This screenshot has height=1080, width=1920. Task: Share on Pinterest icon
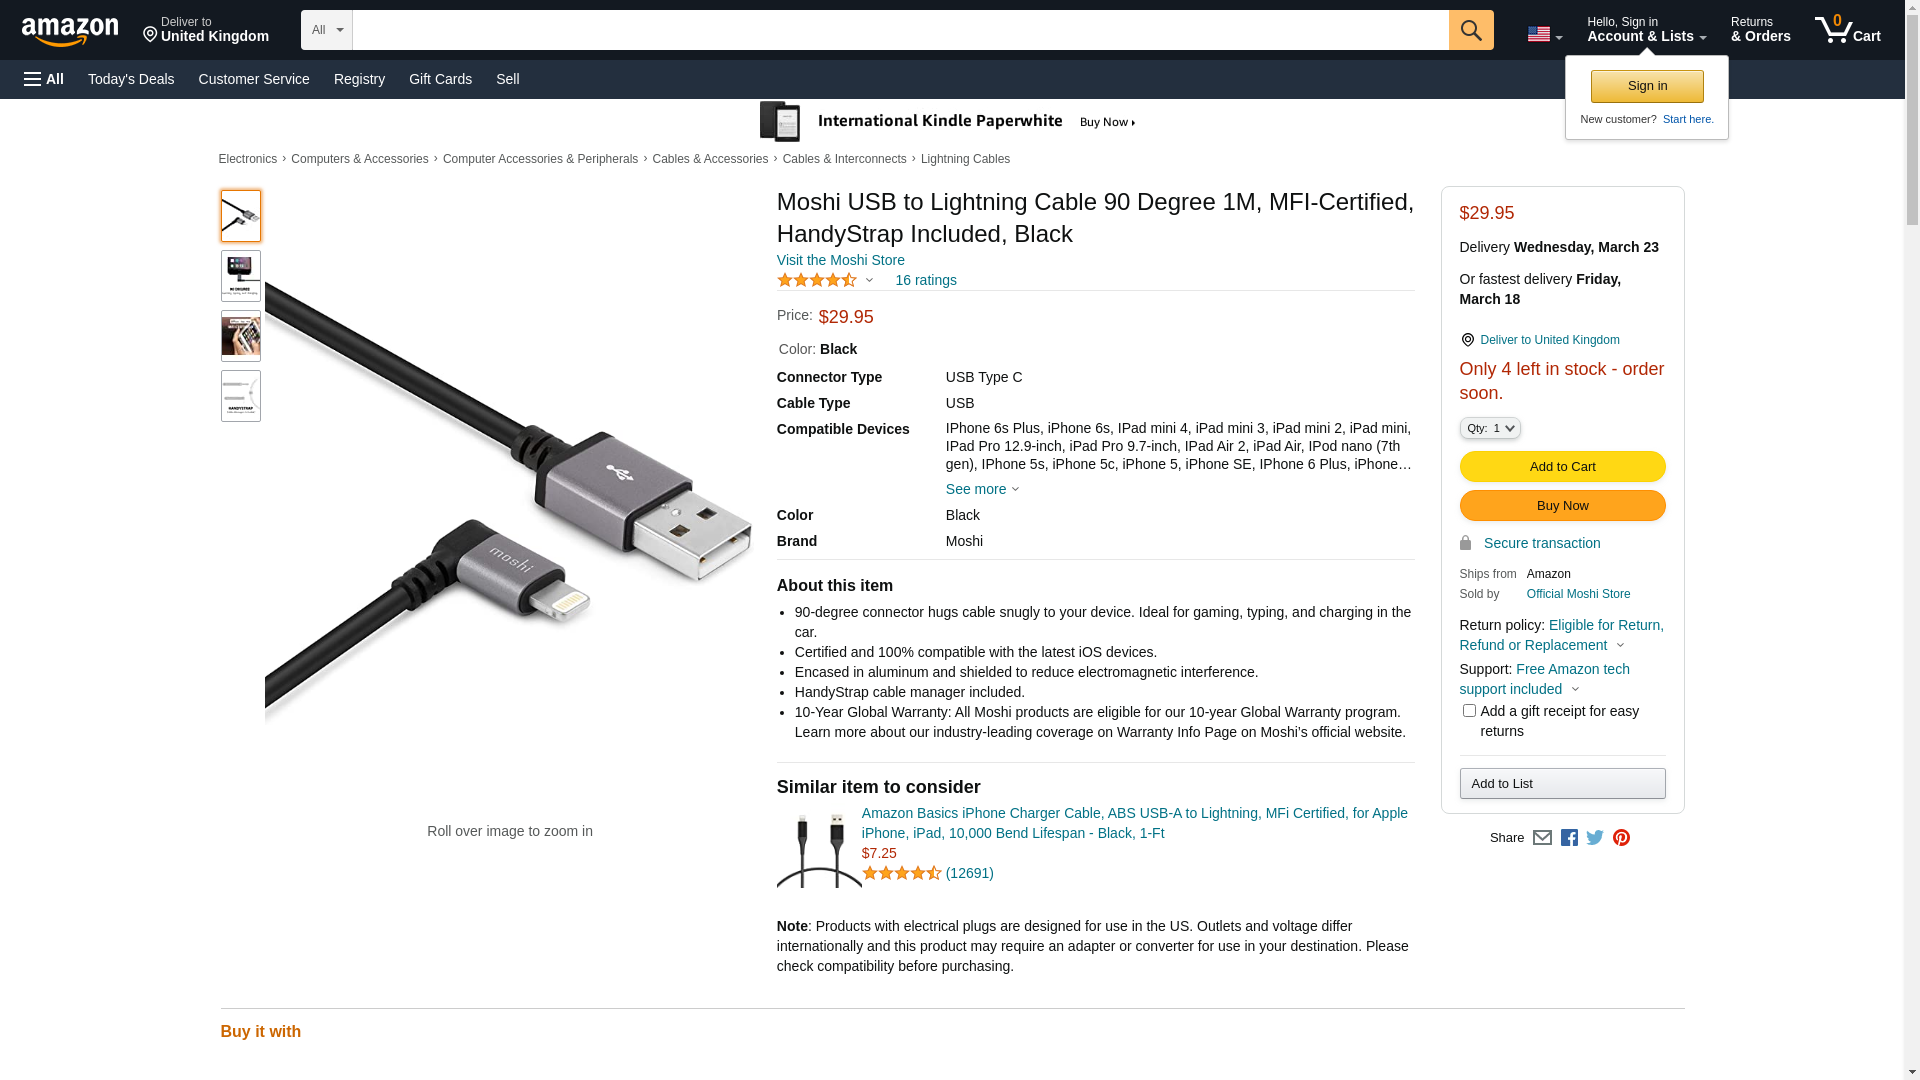click(1621, 838)
